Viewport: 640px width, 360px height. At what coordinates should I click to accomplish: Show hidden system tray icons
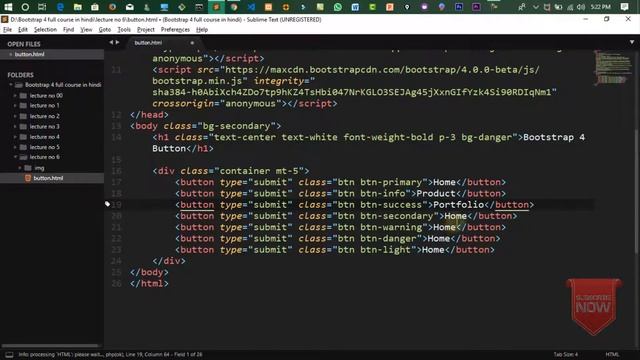tap(536, 7)
